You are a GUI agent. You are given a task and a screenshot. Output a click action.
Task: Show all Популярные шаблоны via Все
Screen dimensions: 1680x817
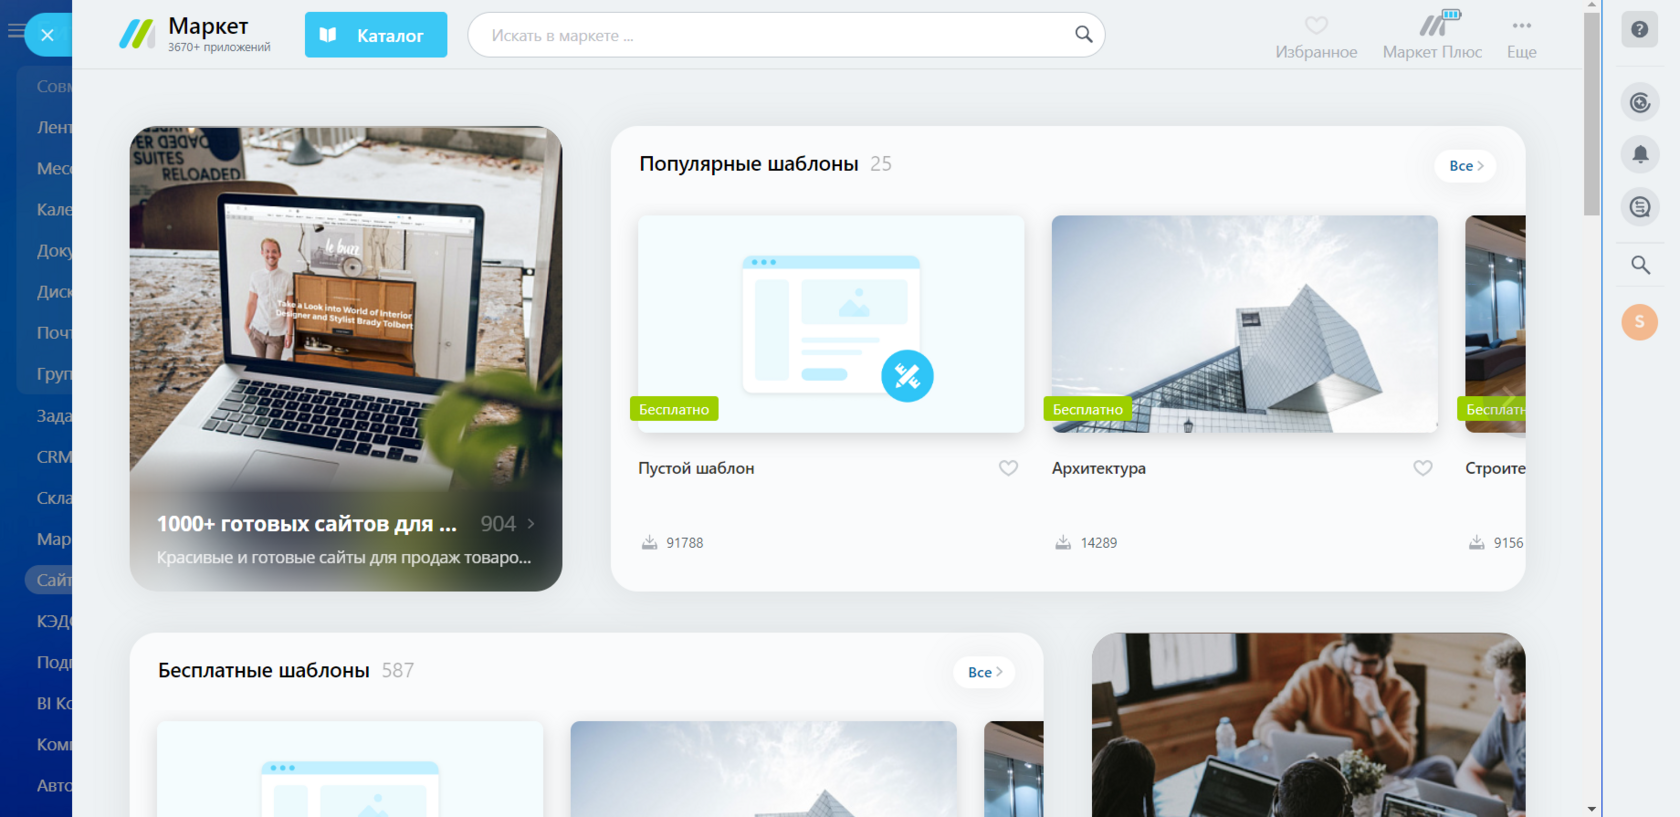point(1466,166)
